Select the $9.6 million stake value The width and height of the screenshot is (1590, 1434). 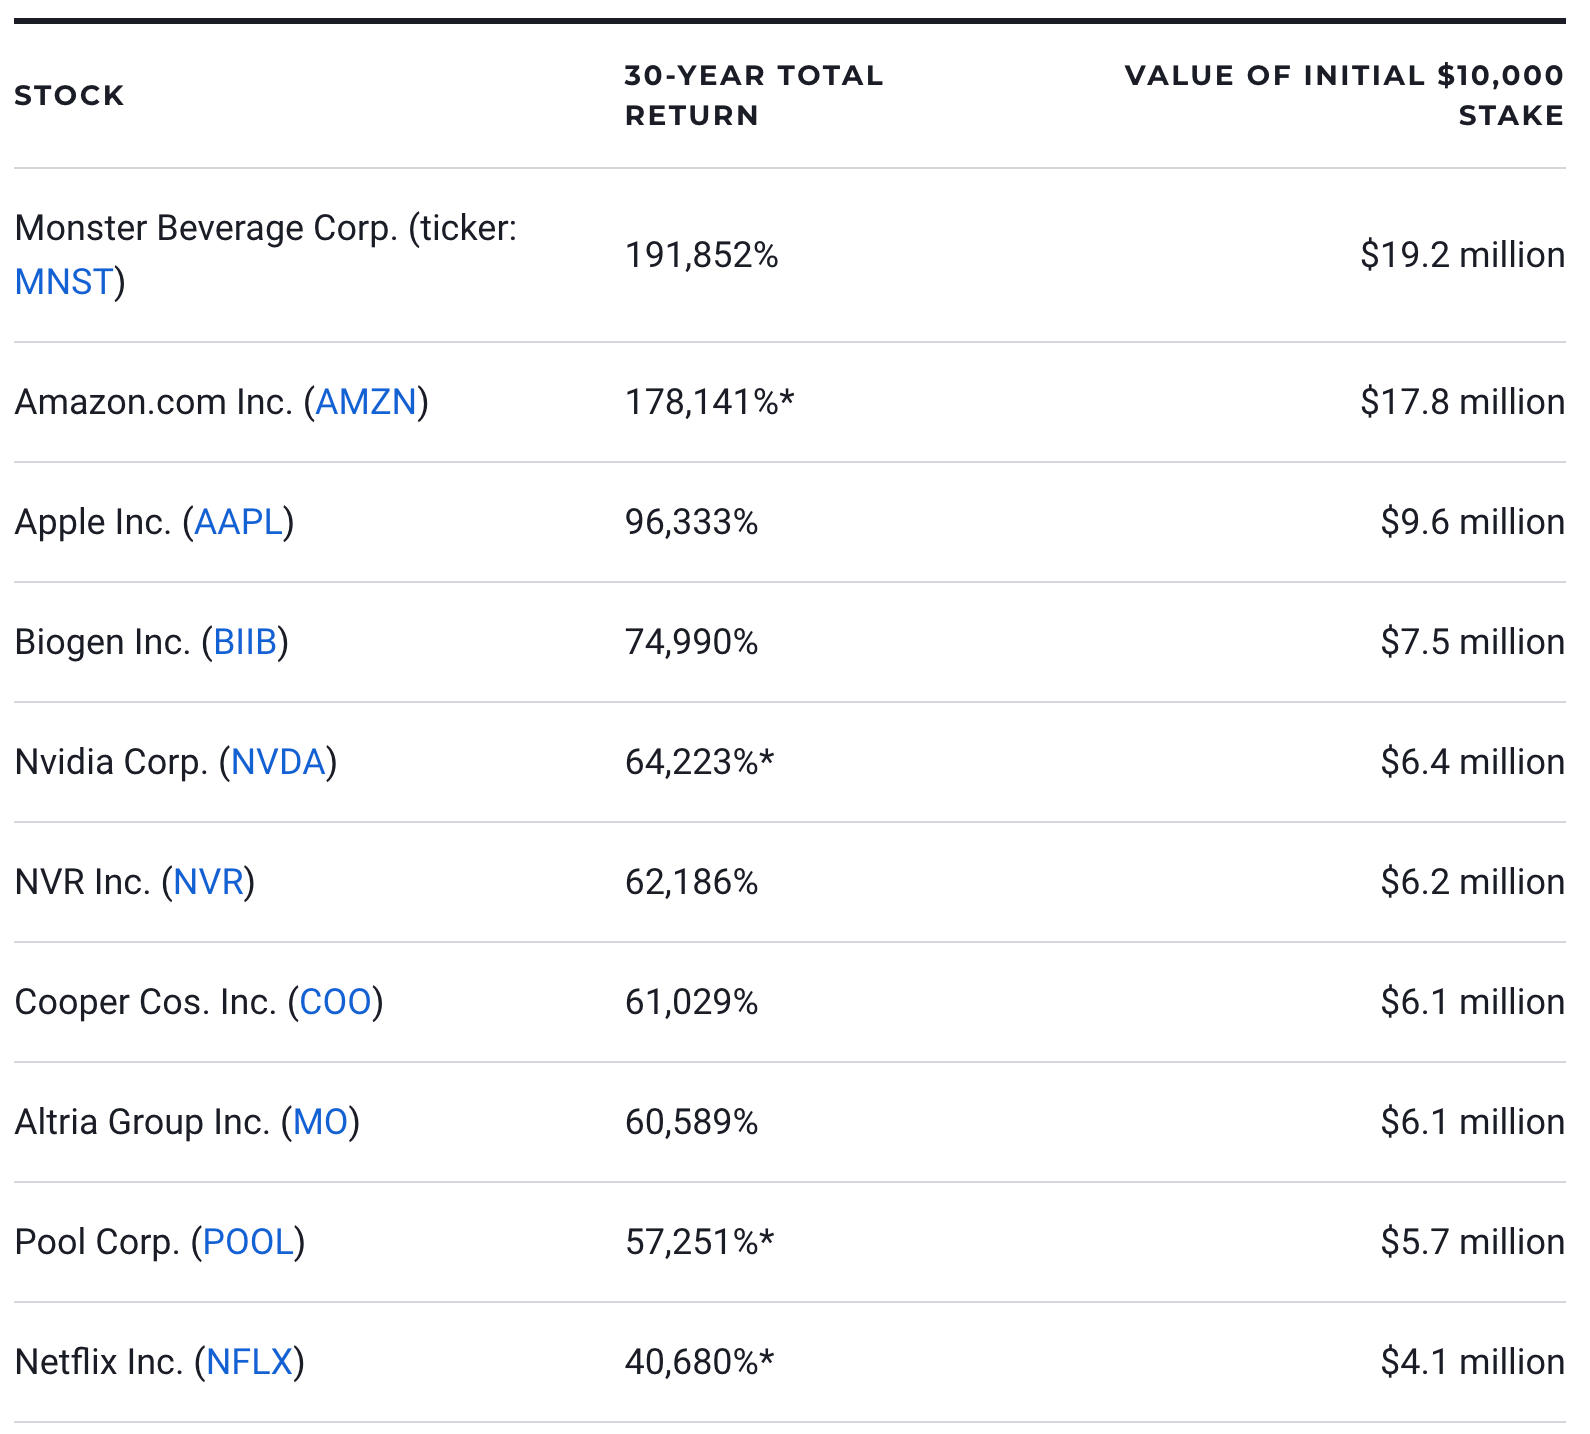pos(1472,522)
